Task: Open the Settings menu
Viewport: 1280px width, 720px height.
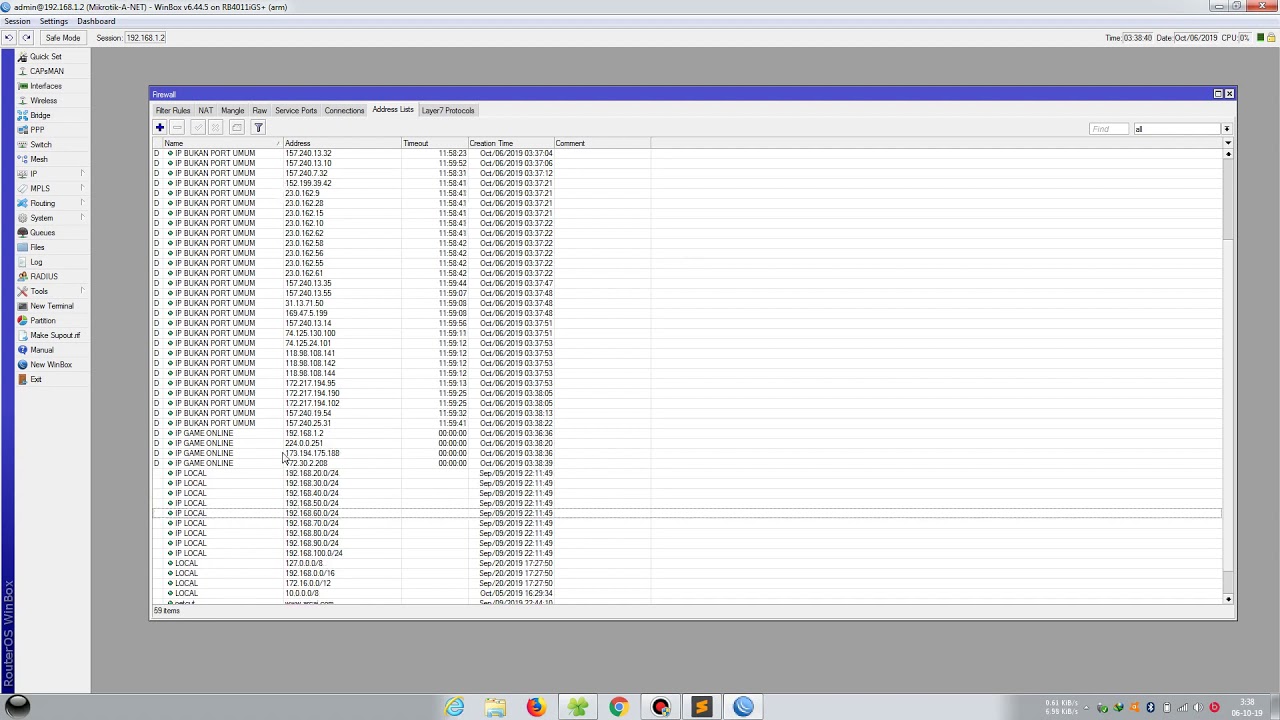Action: click(x=54, y=21)
